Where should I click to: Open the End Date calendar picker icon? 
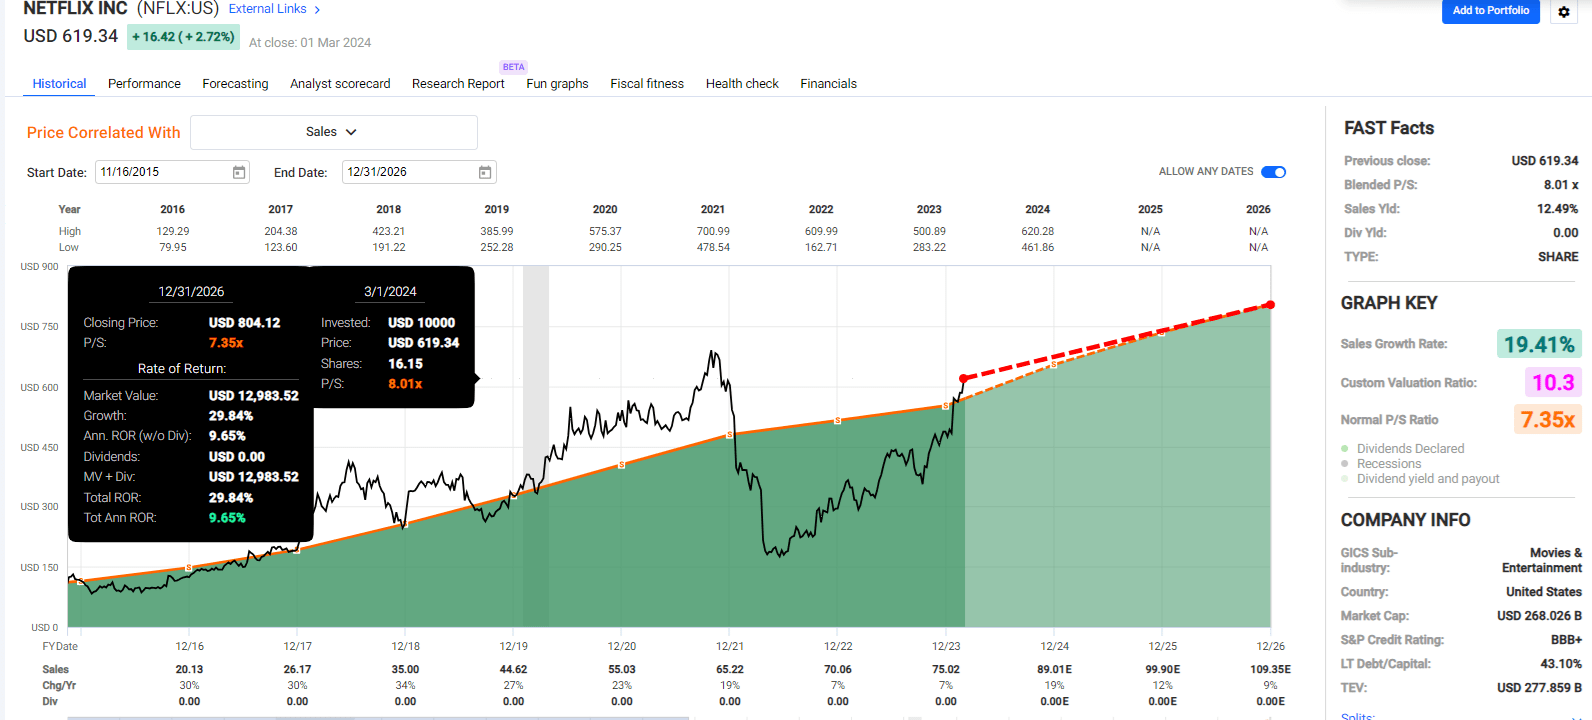tap(485, 172)
